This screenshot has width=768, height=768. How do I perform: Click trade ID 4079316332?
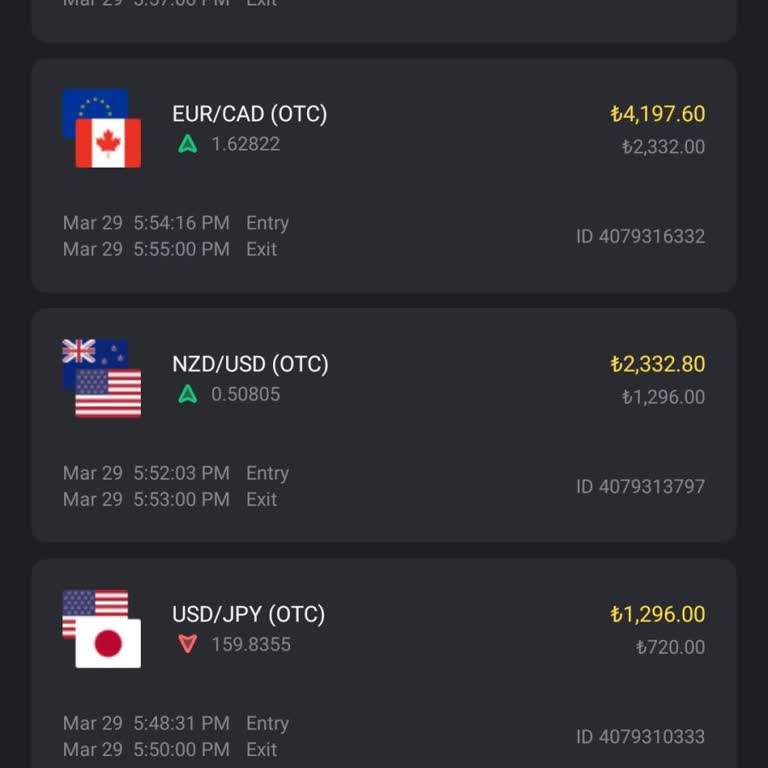point(640,237)
